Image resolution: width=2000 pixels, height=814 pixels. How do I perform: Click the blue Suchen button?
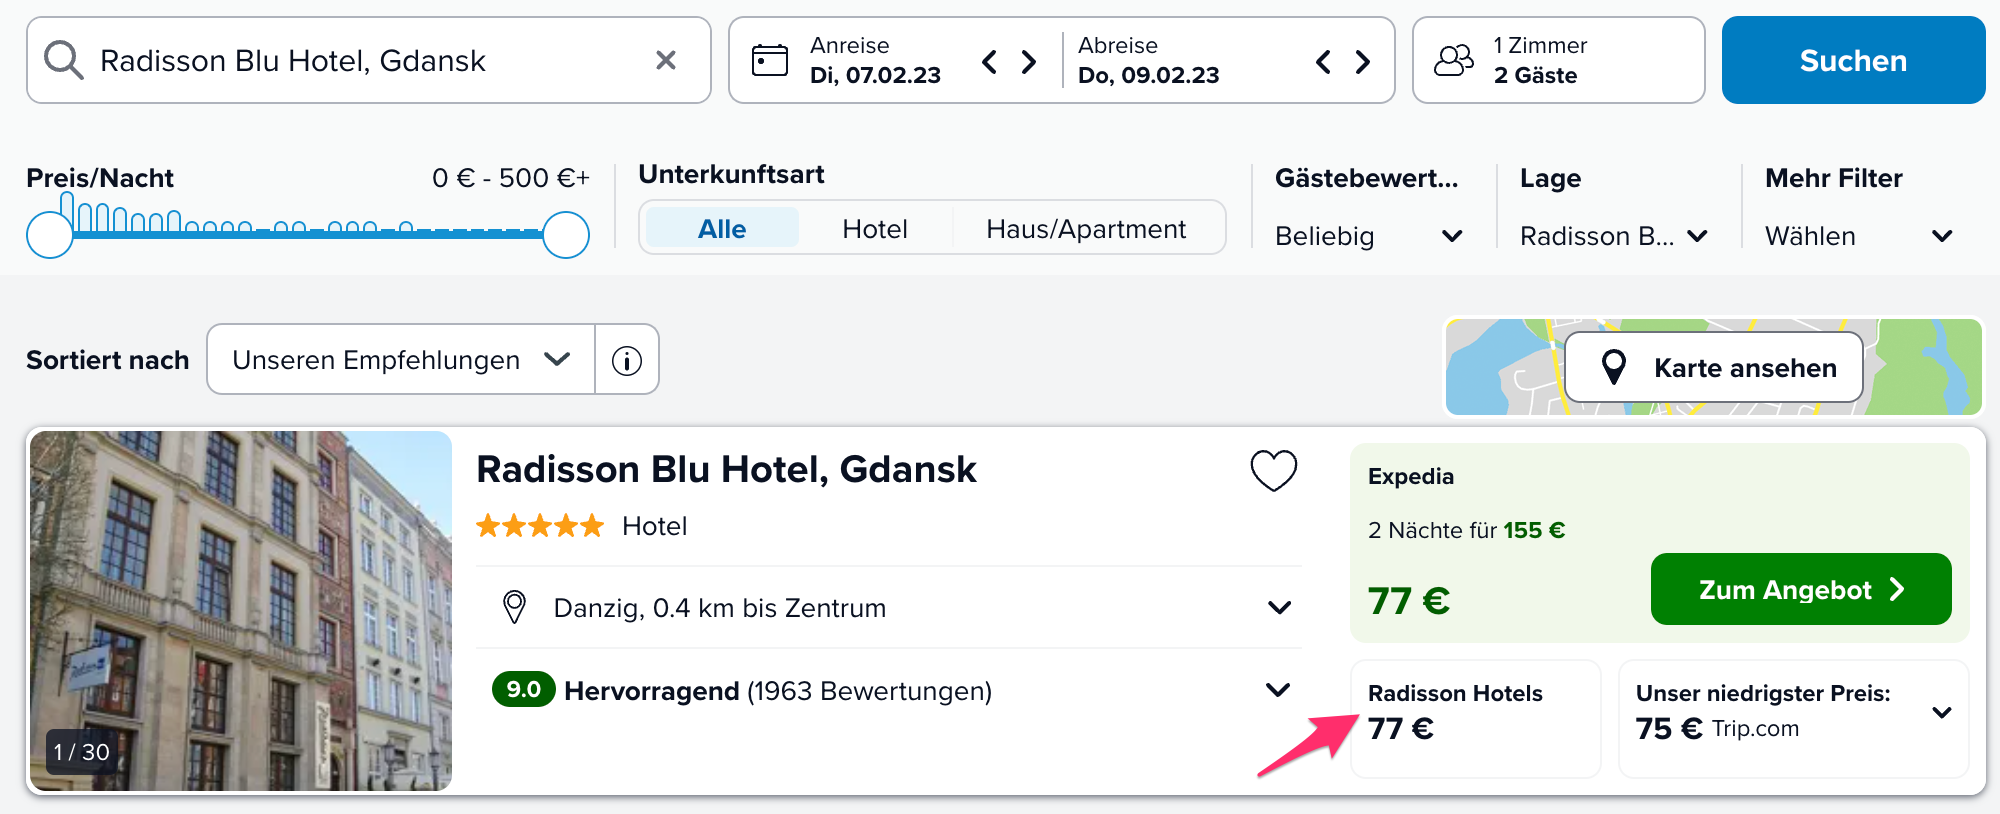coord(1853,60)
